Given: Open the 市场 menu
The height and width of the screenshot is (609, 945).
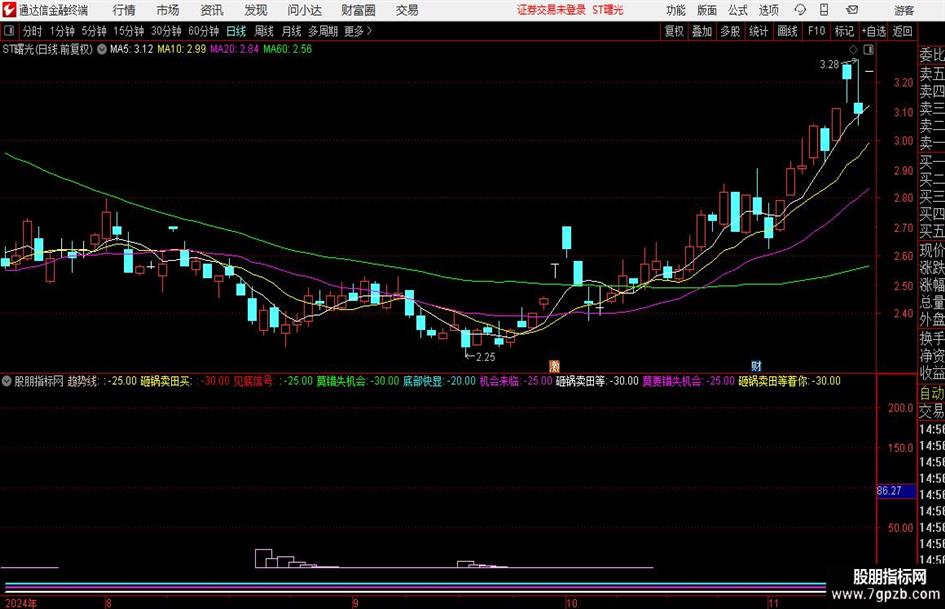Looking at the screenshot, I should (168, 10).
